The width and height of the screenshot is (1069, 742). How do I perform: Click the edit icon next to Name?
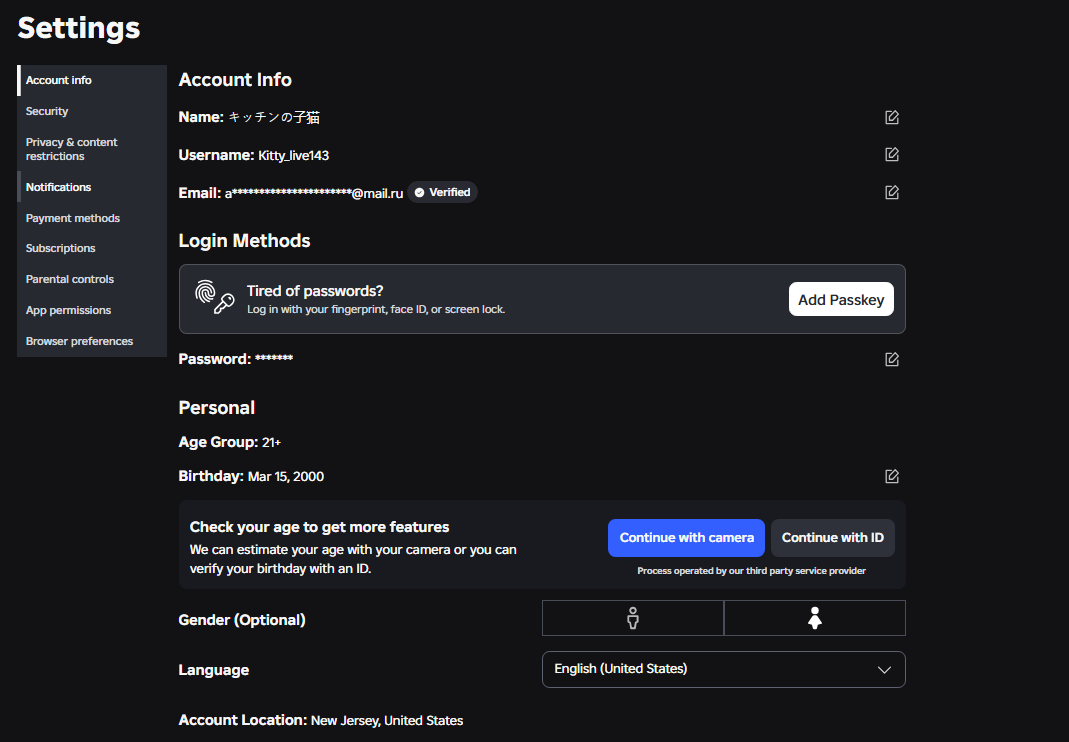892,117
